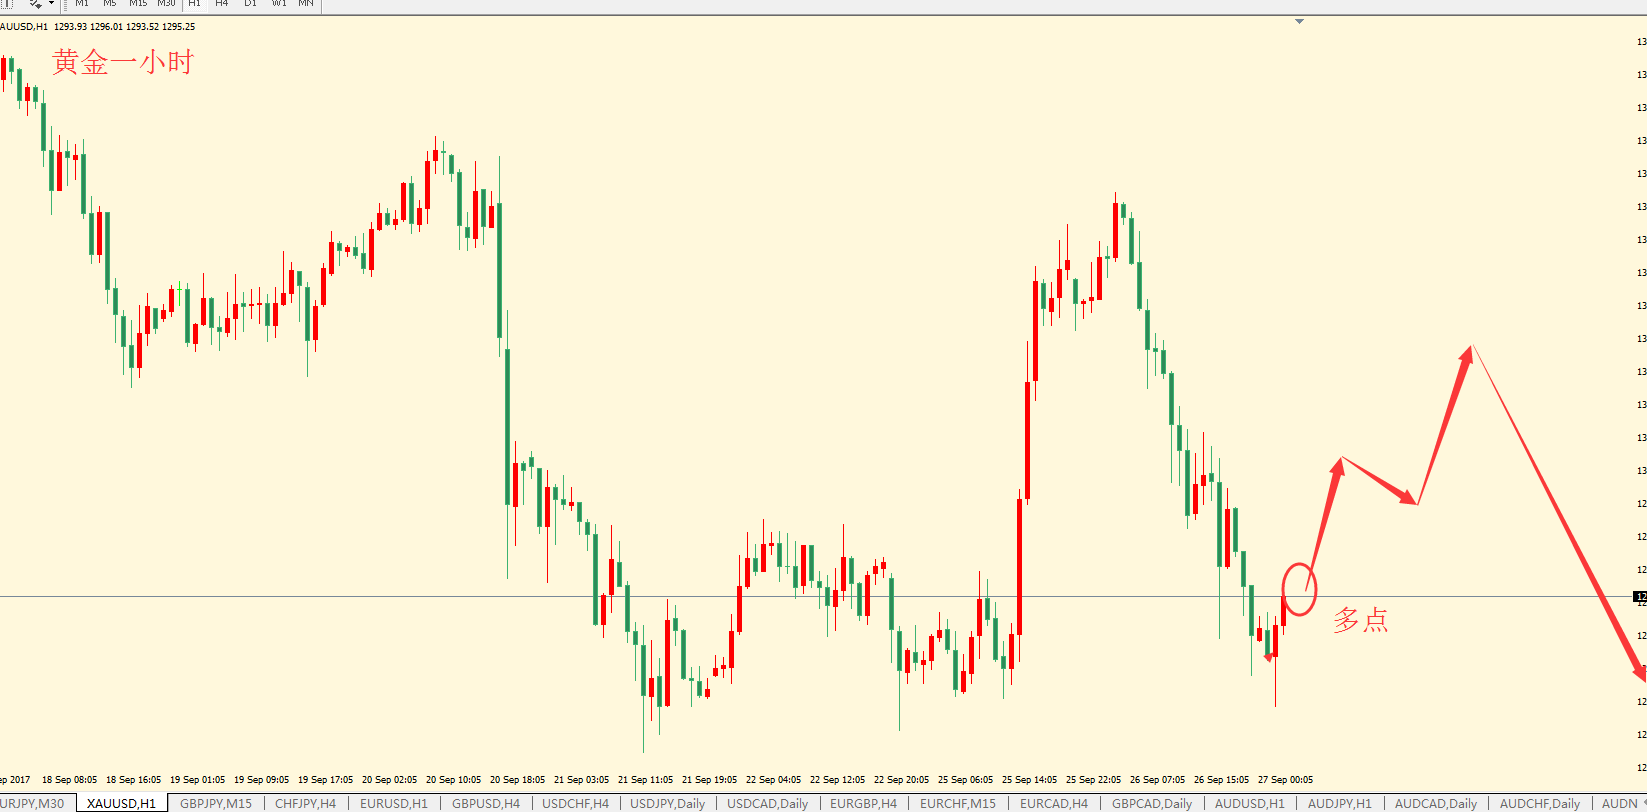The image size is (1647, 812).
Task: Switch to the GBPCAD,Daily chart tab
Action: pyautogui.click(x=1152, y=803)
